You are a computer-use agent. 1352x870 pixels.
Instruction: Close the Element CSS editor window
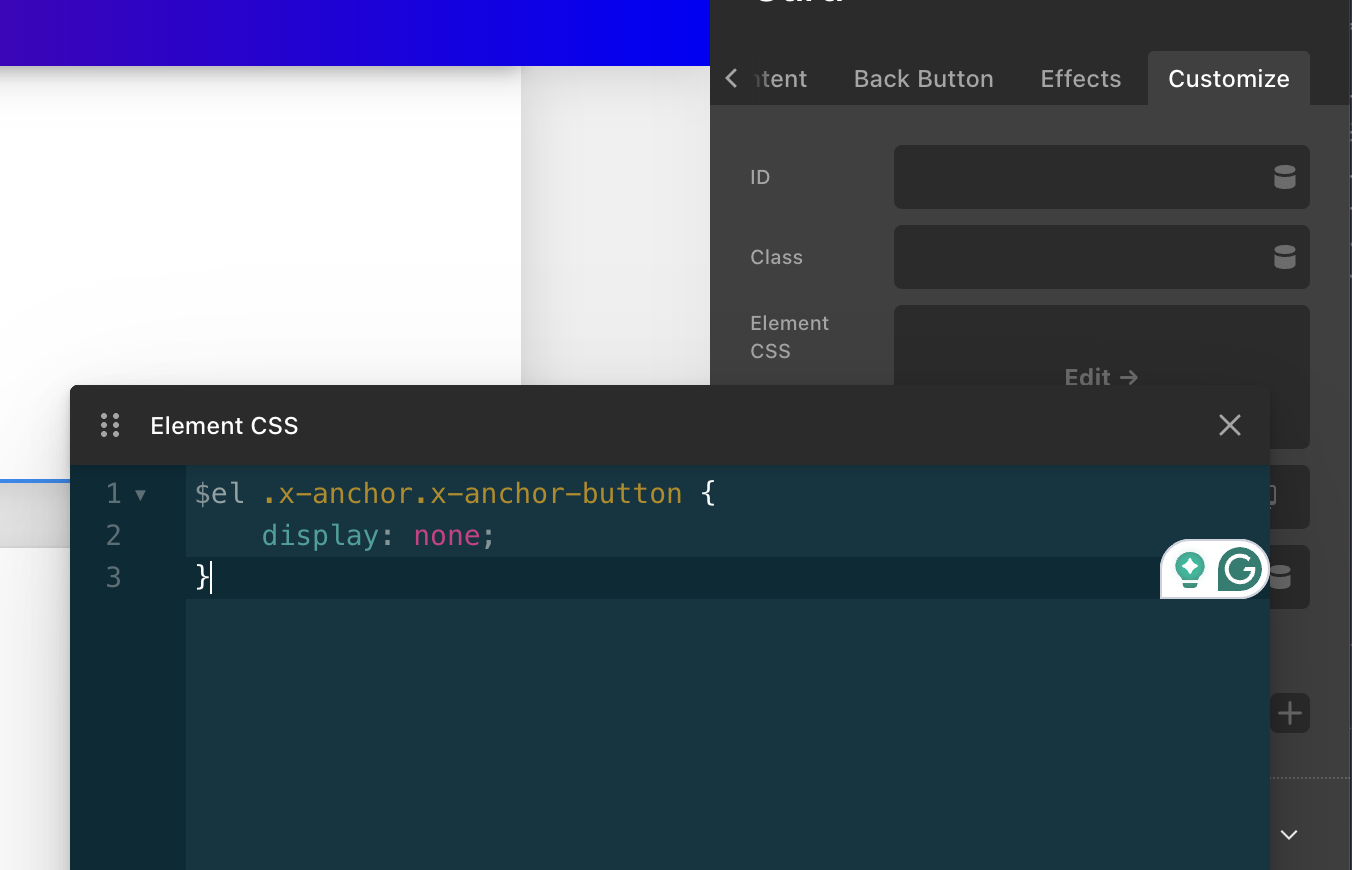tap(1229, 426)
